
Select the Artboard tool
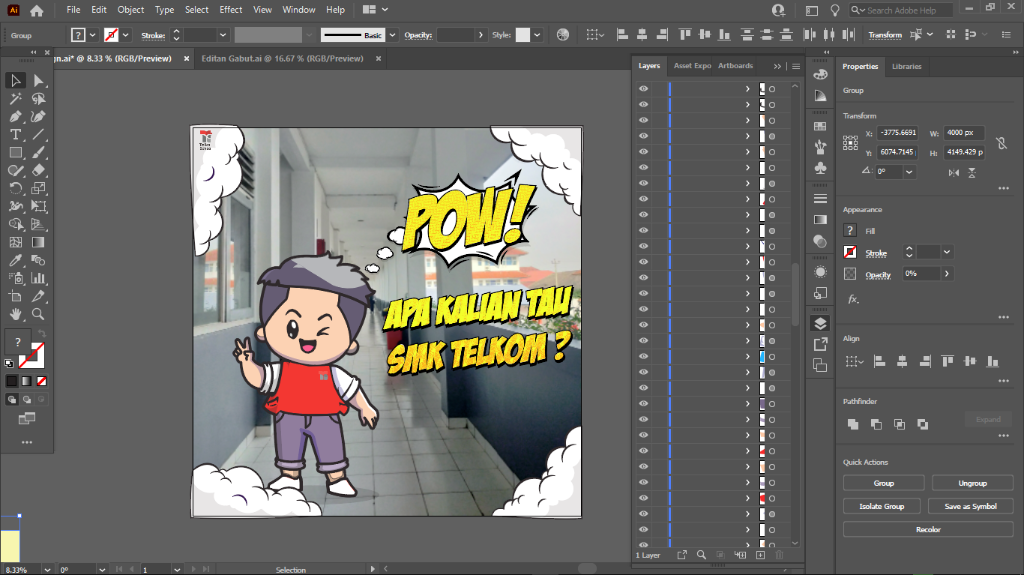pyautogui.click(x=15, y=296)
